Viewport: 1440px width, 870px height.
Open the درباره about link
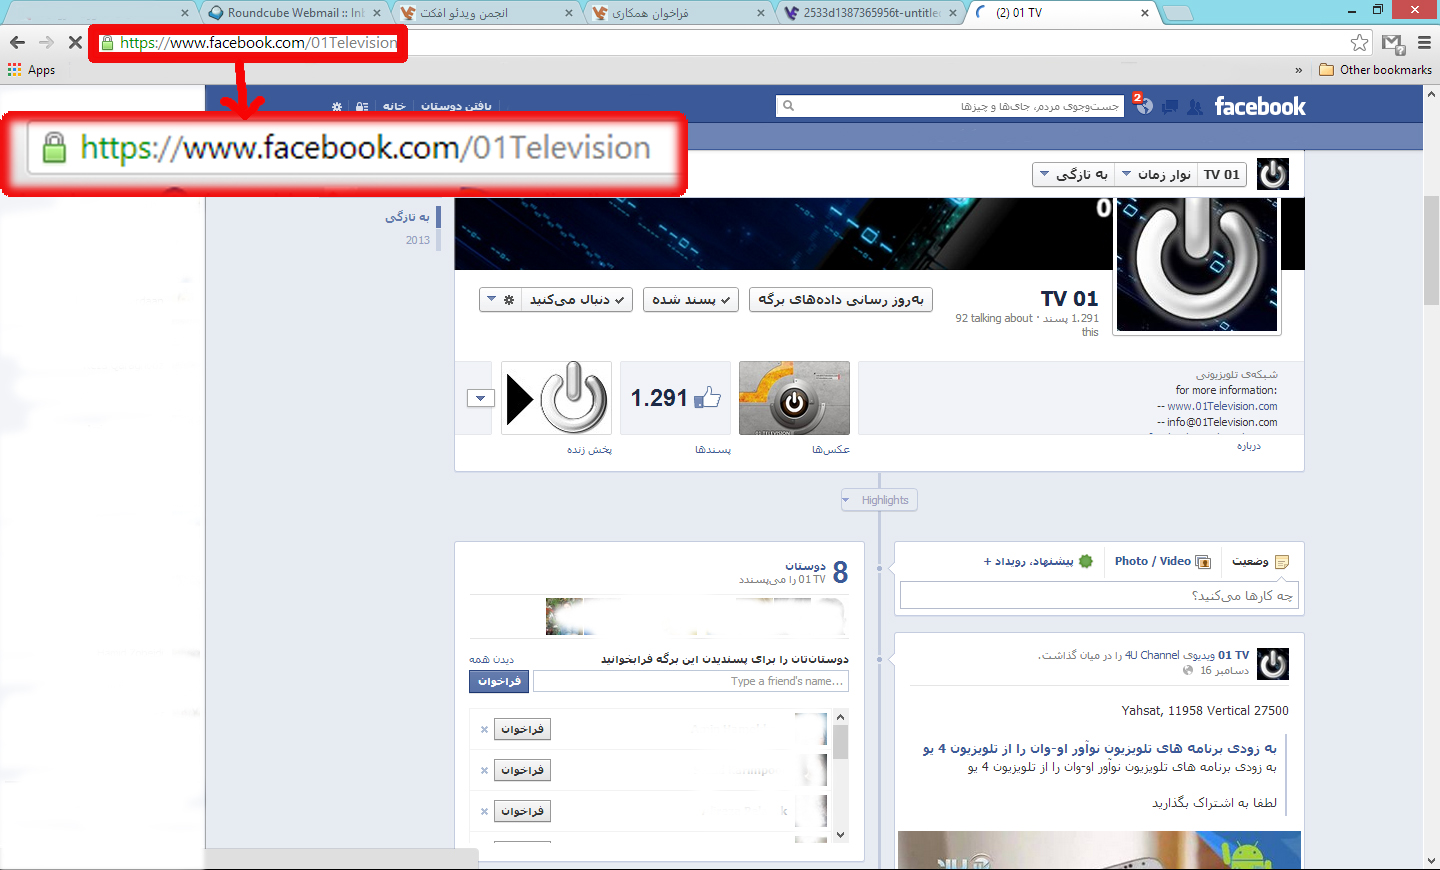click(x=1249, y=446)
